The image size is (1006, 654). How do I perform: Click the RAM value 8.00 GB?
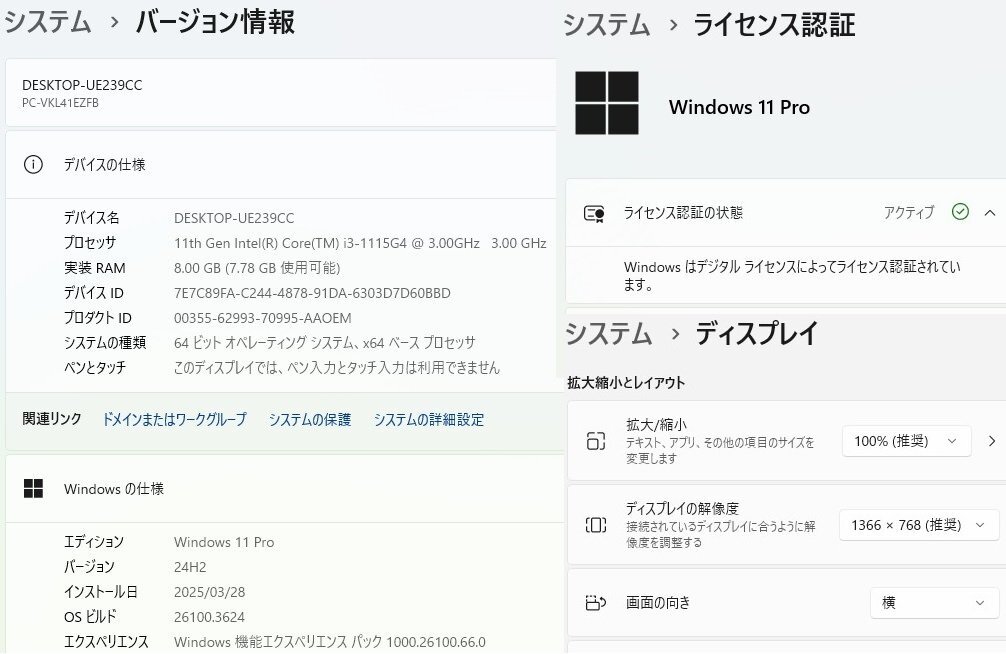(257, 268)
